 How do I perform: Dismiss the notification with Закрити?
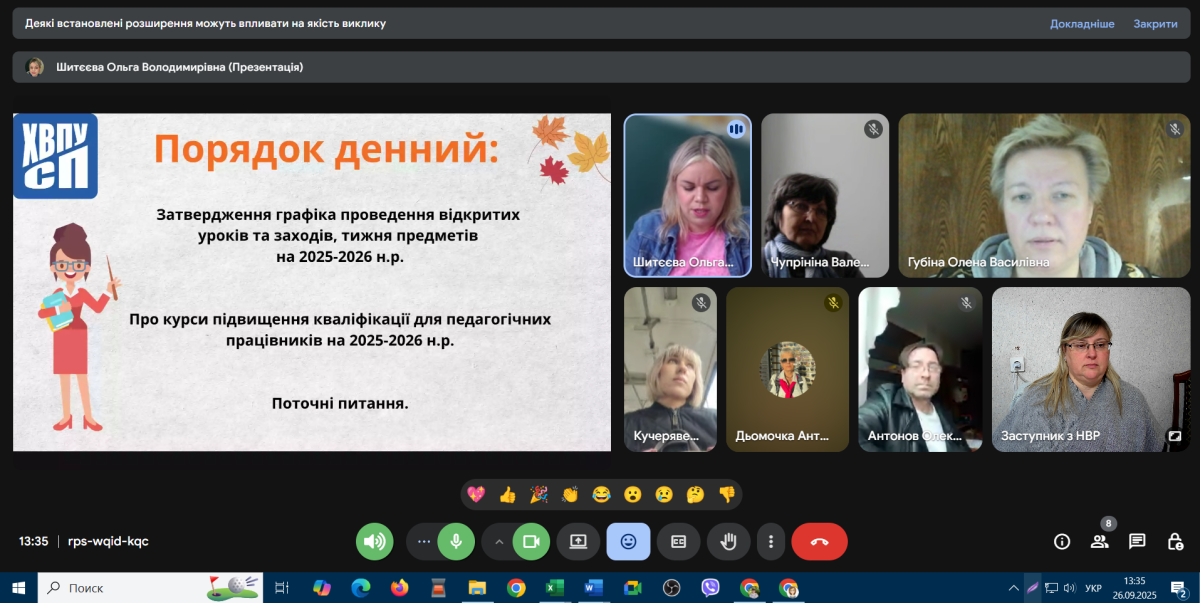point(1155,23)
